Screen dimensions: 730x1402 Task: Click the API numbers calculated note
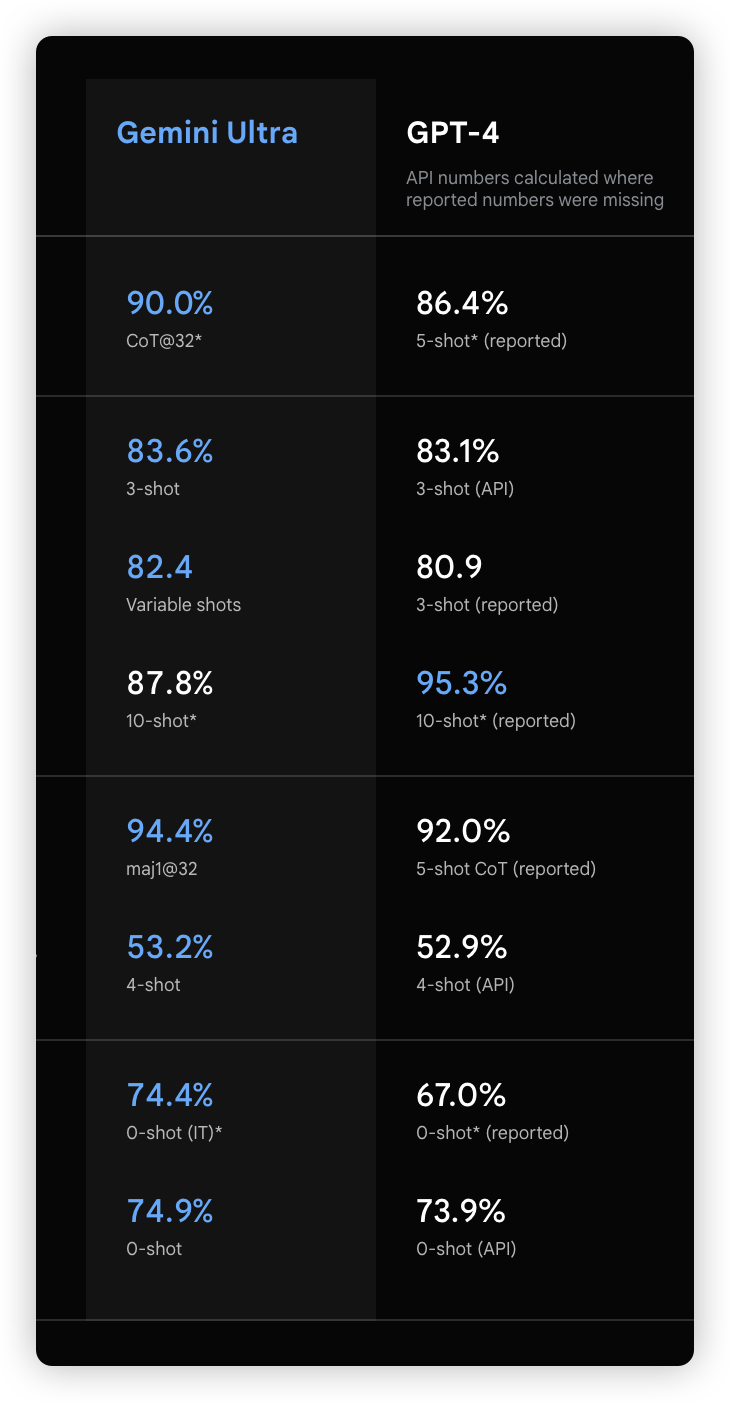(534, 189)
